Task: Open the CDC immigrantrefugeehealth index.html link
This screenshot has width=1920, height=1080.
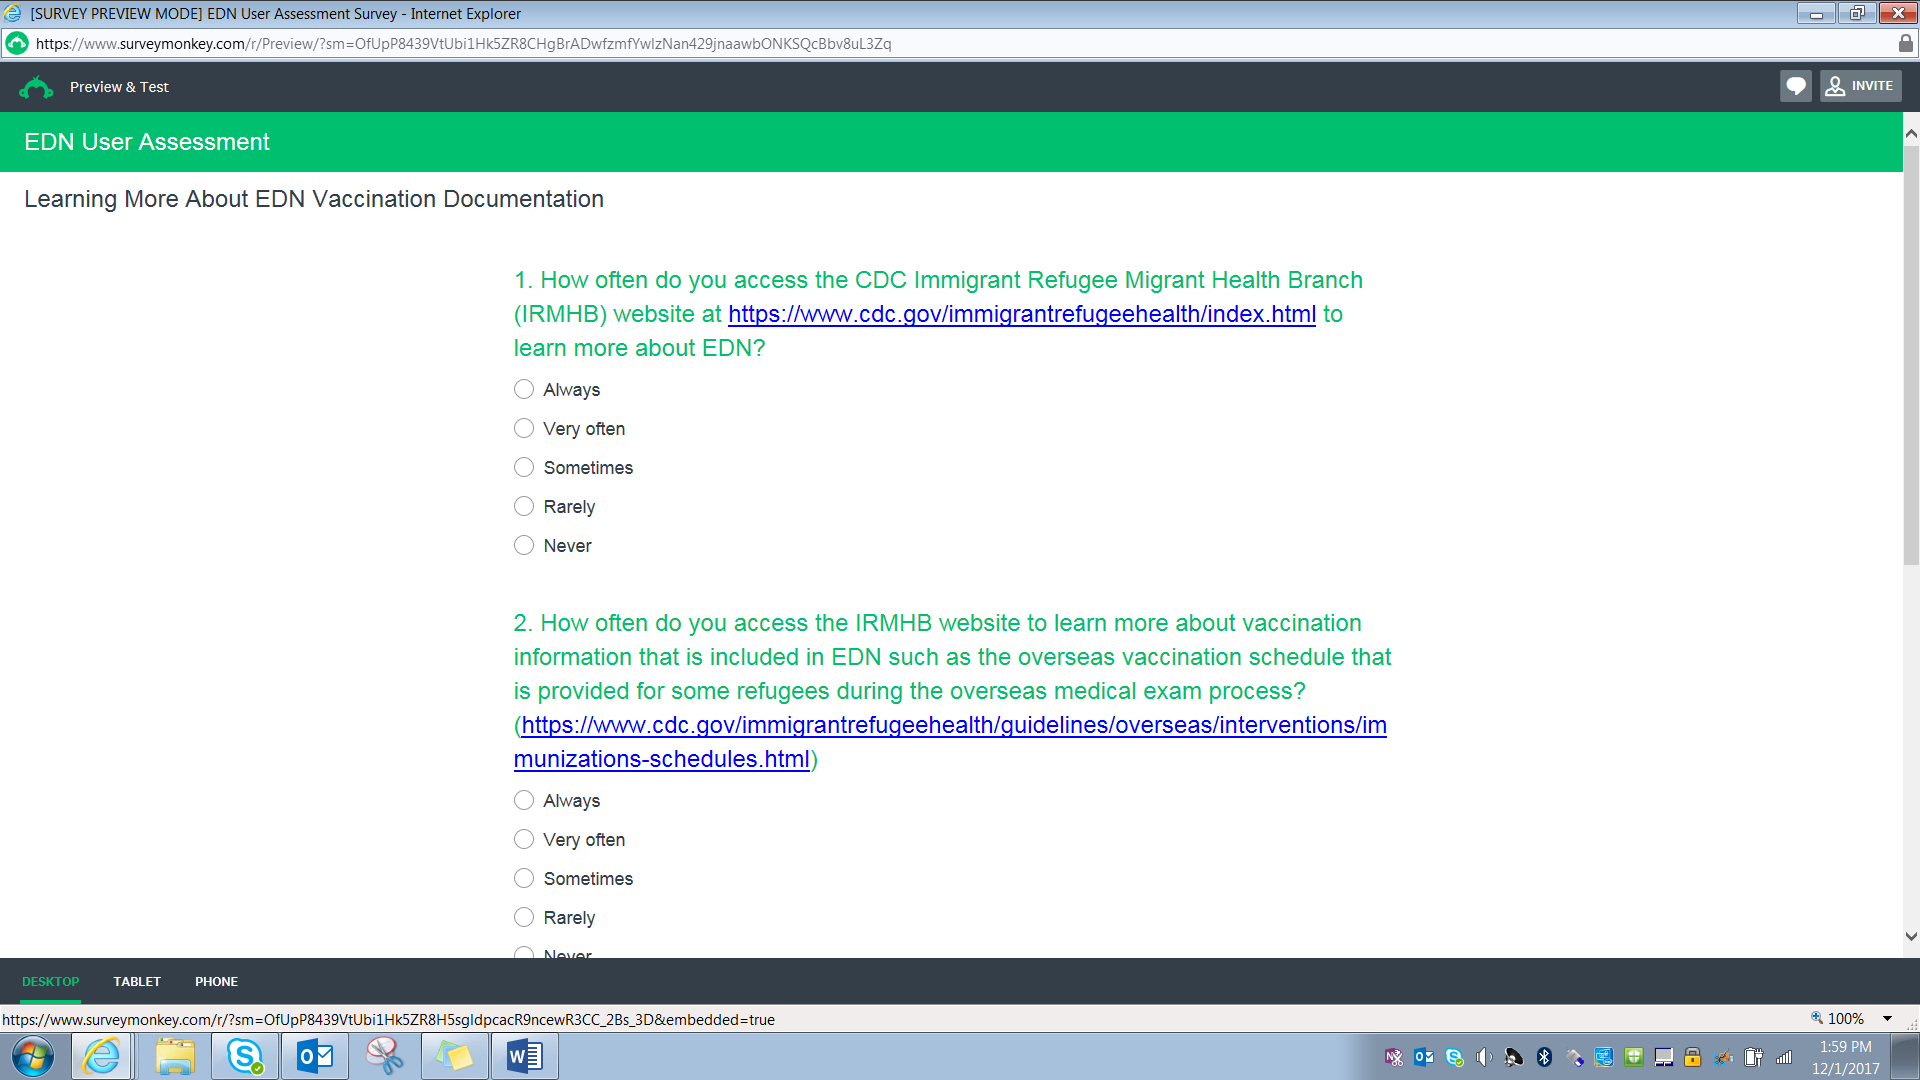Action: [1021, 314]
